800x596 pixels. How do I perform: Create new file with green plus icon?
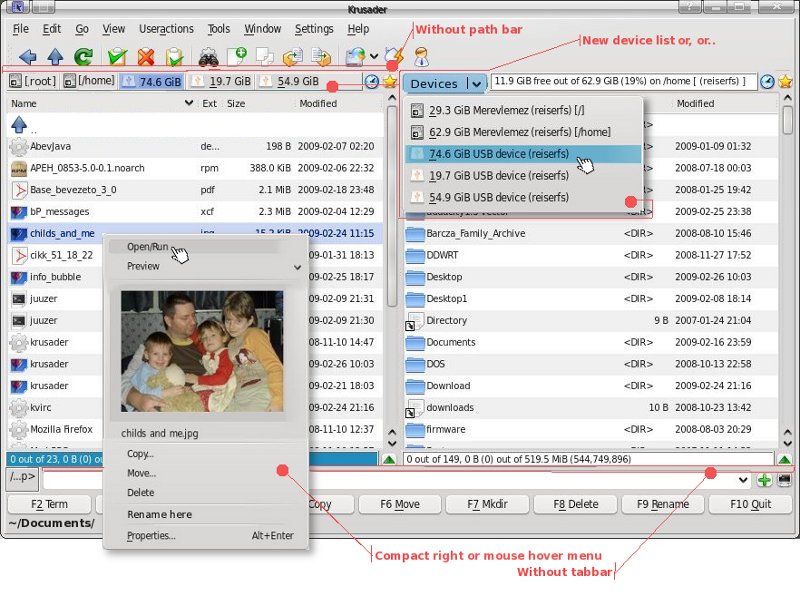[237, 57]
